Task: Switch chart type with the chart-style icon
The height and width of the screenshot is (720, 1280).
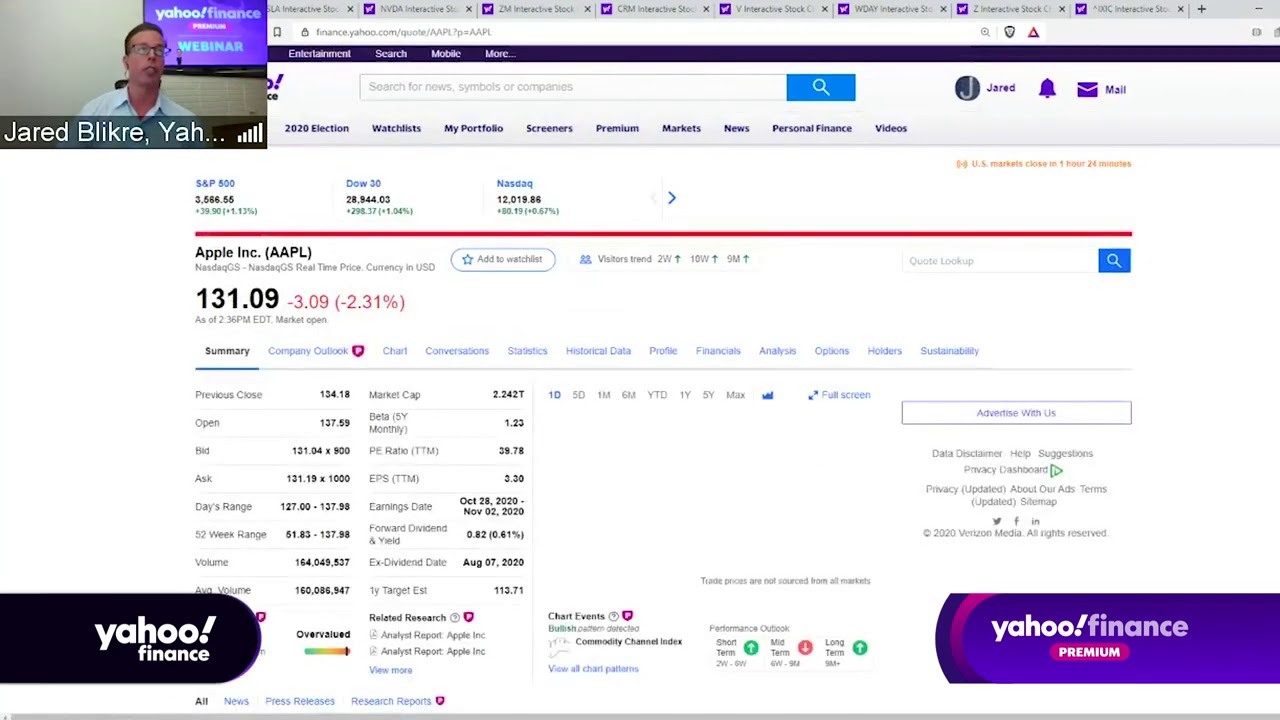Action: tap(767, 395)
